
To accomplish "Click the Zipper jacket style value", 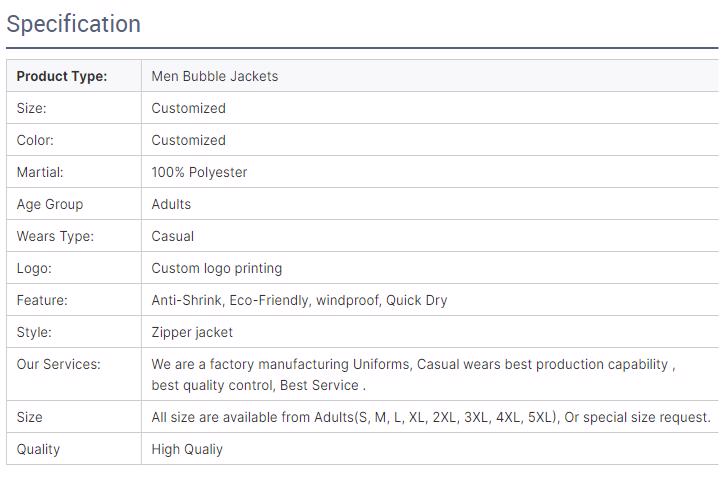I will click(192, 332).
